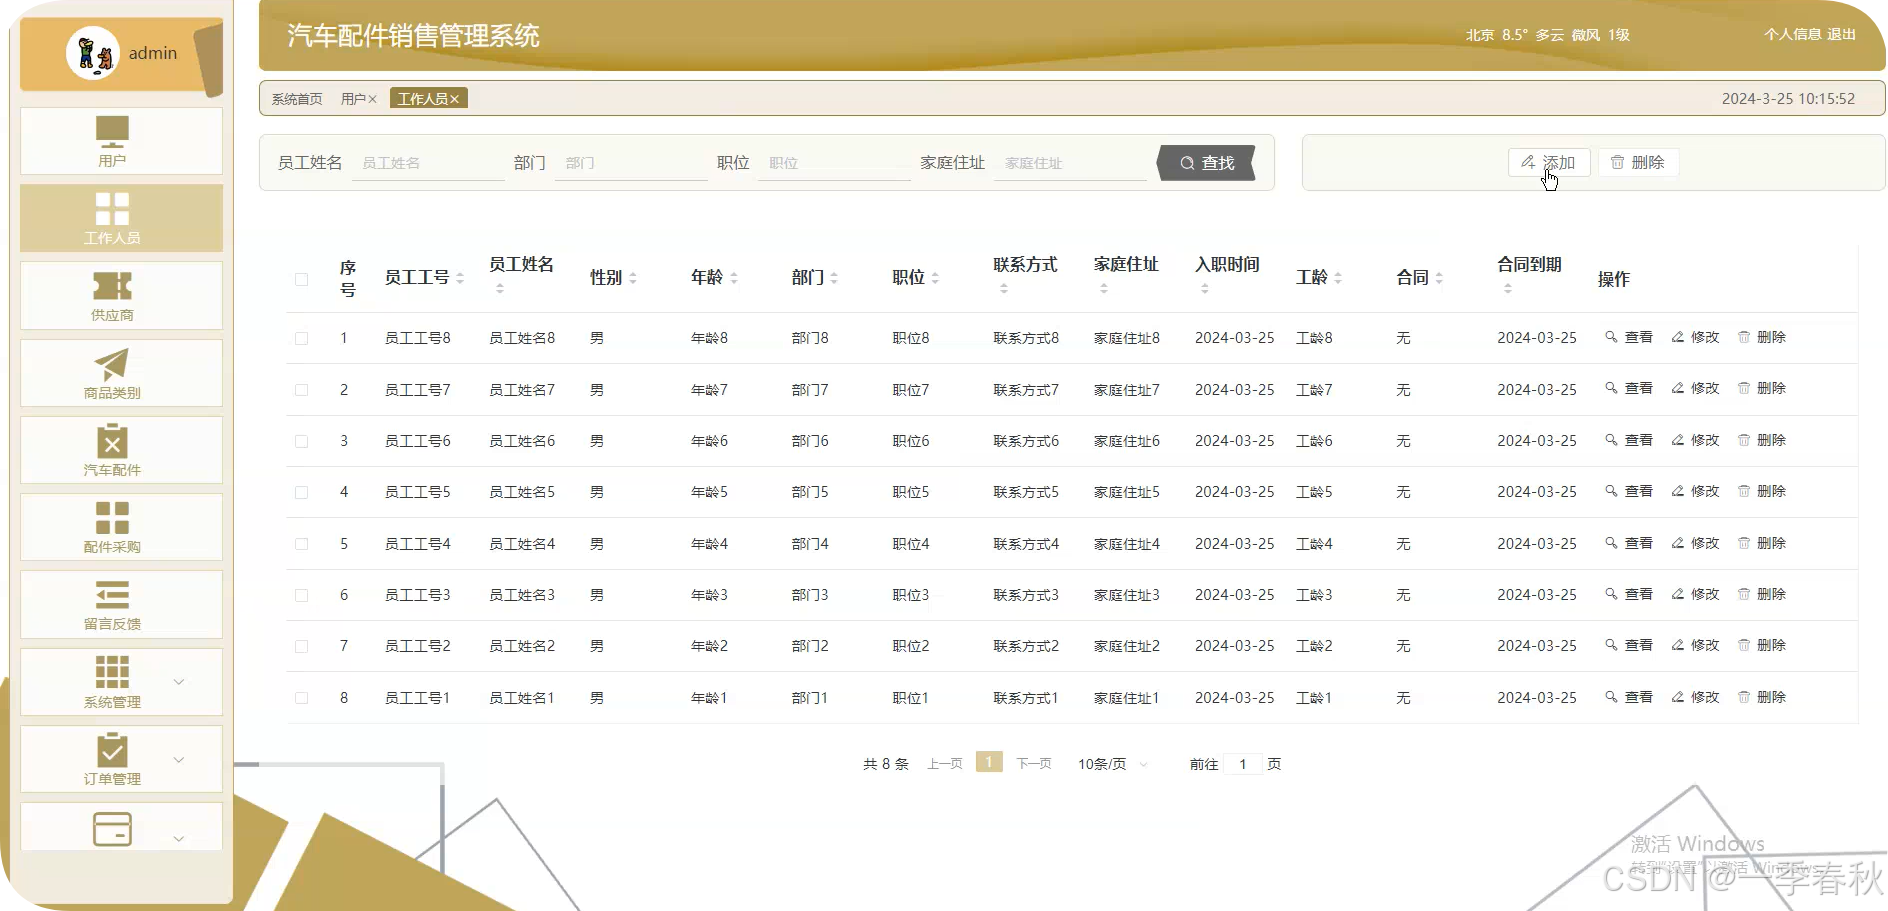Click the 查看 icon on row 1
The width and height of the screenshot is (1888, 911).
pyautogui.click(x=1629, y=337)
